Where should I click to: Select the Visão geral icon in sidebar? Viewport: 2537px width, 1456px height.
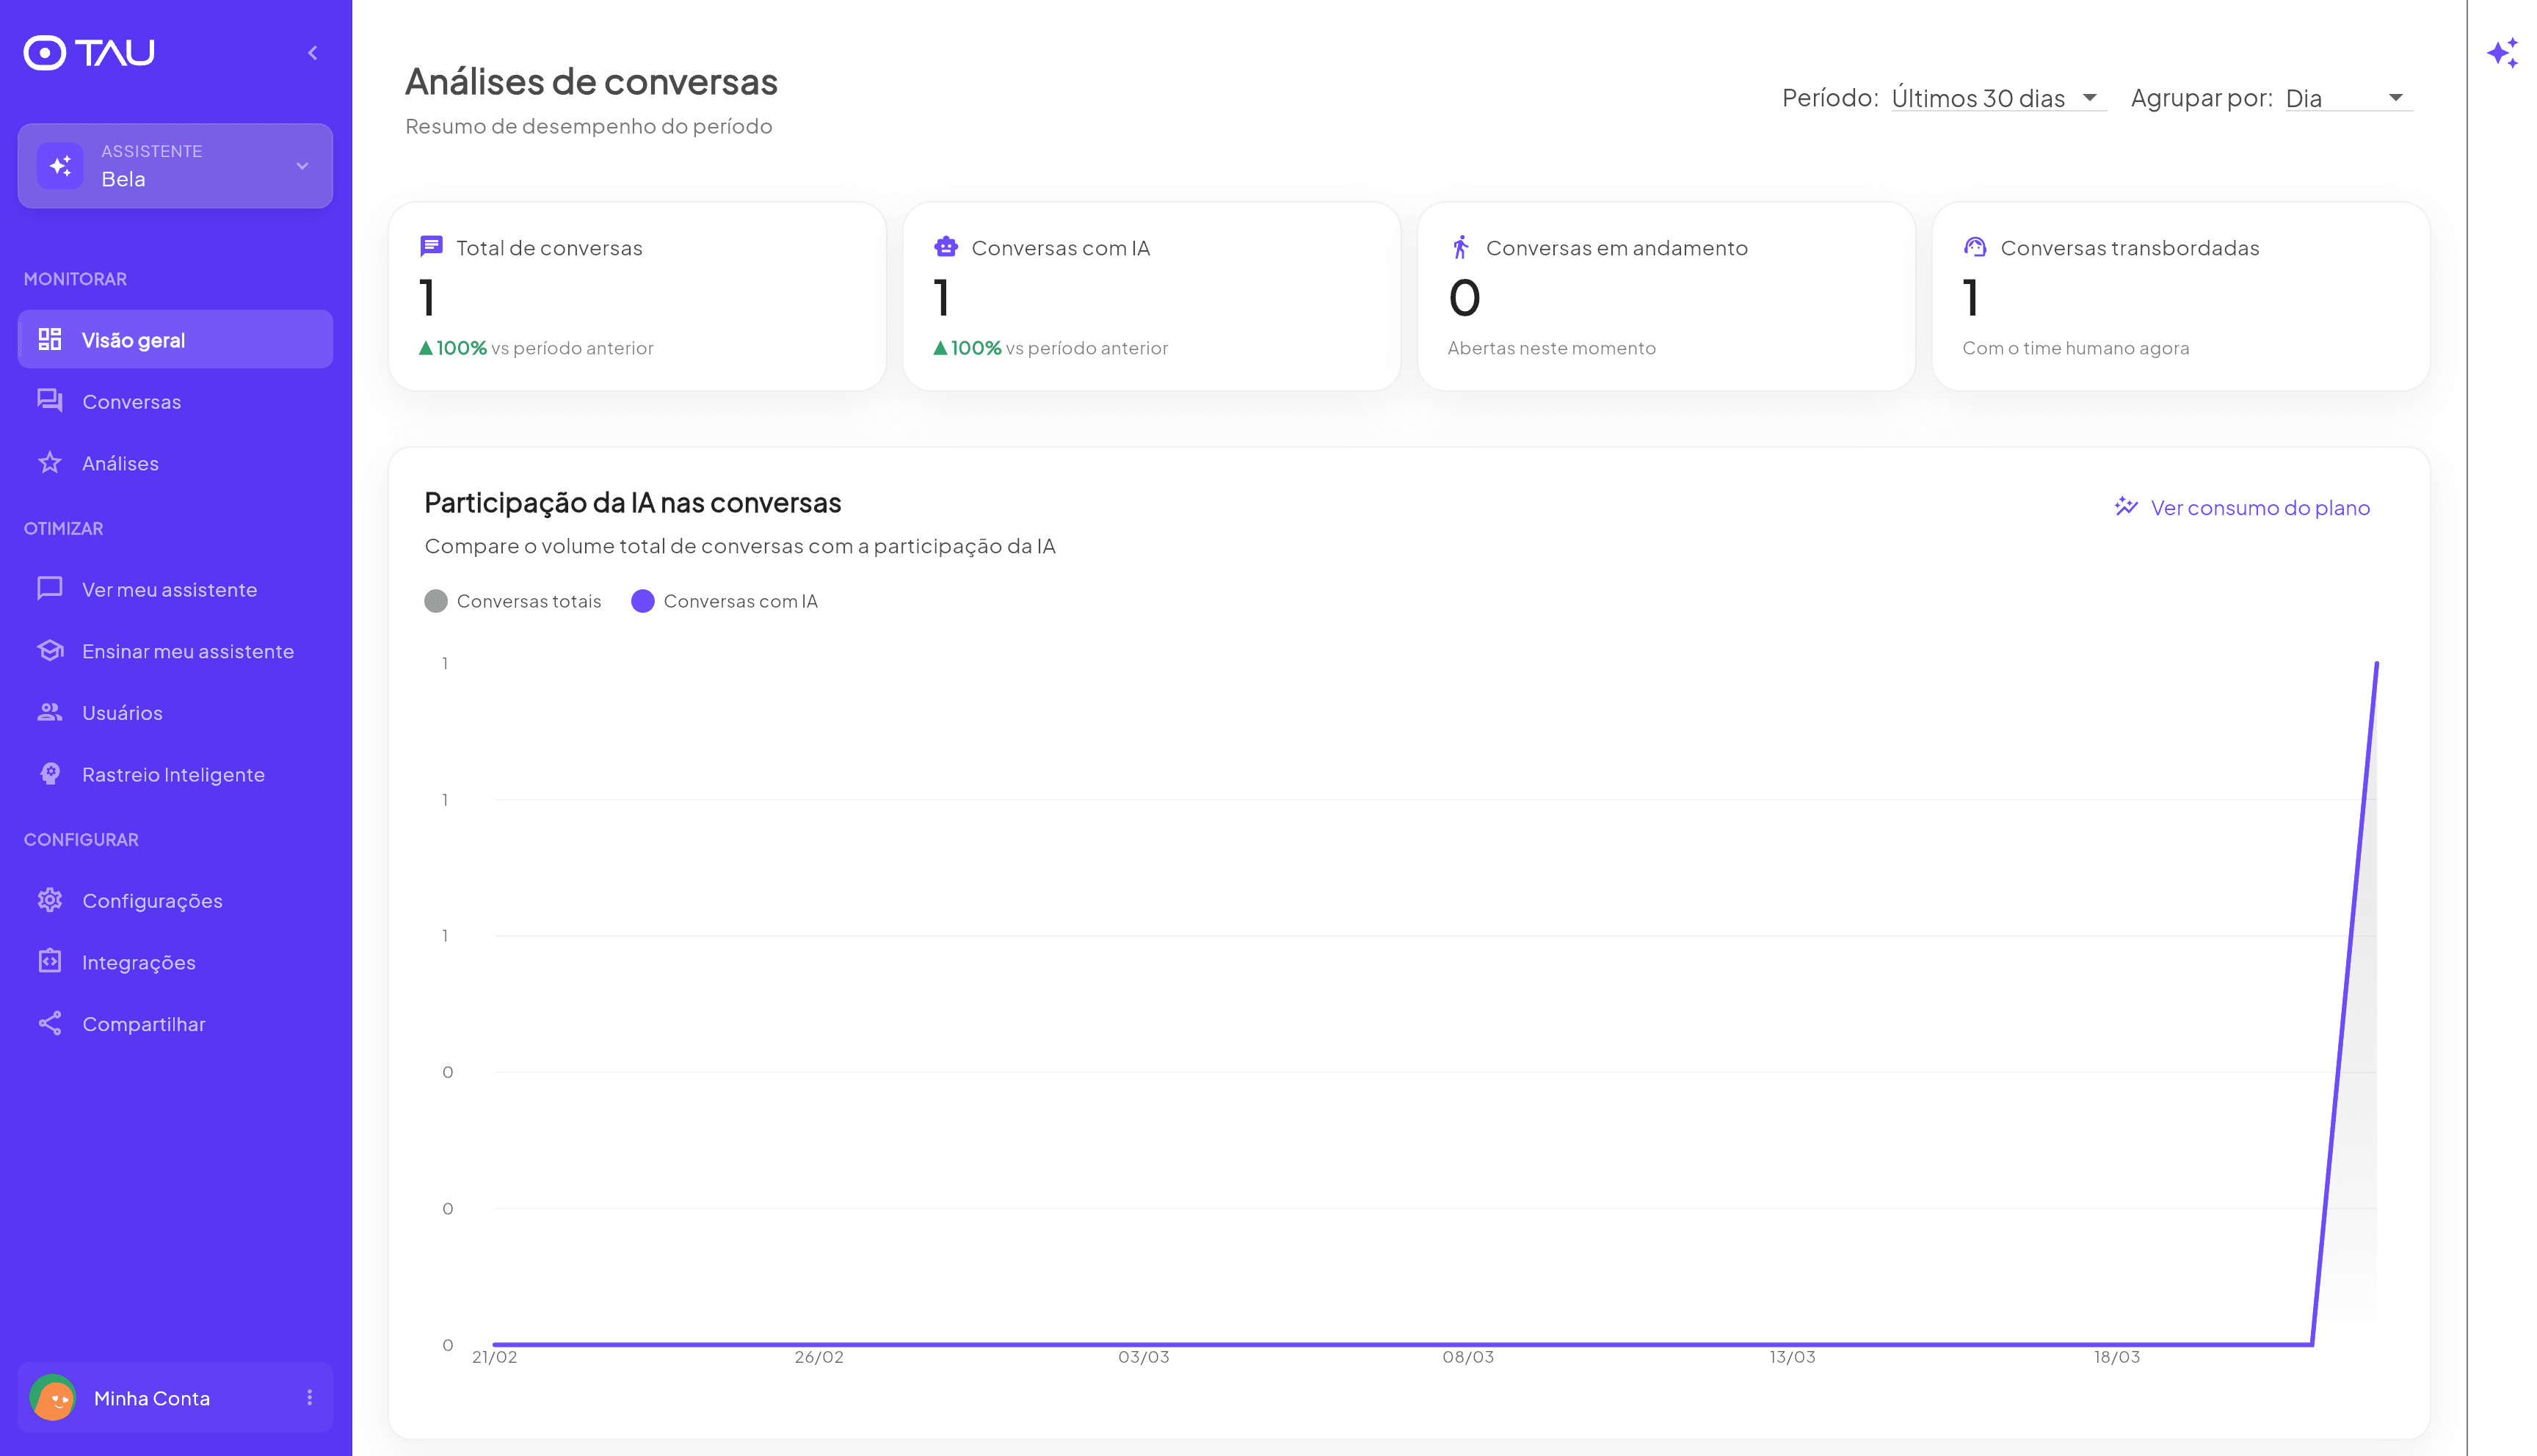[50, 339]
